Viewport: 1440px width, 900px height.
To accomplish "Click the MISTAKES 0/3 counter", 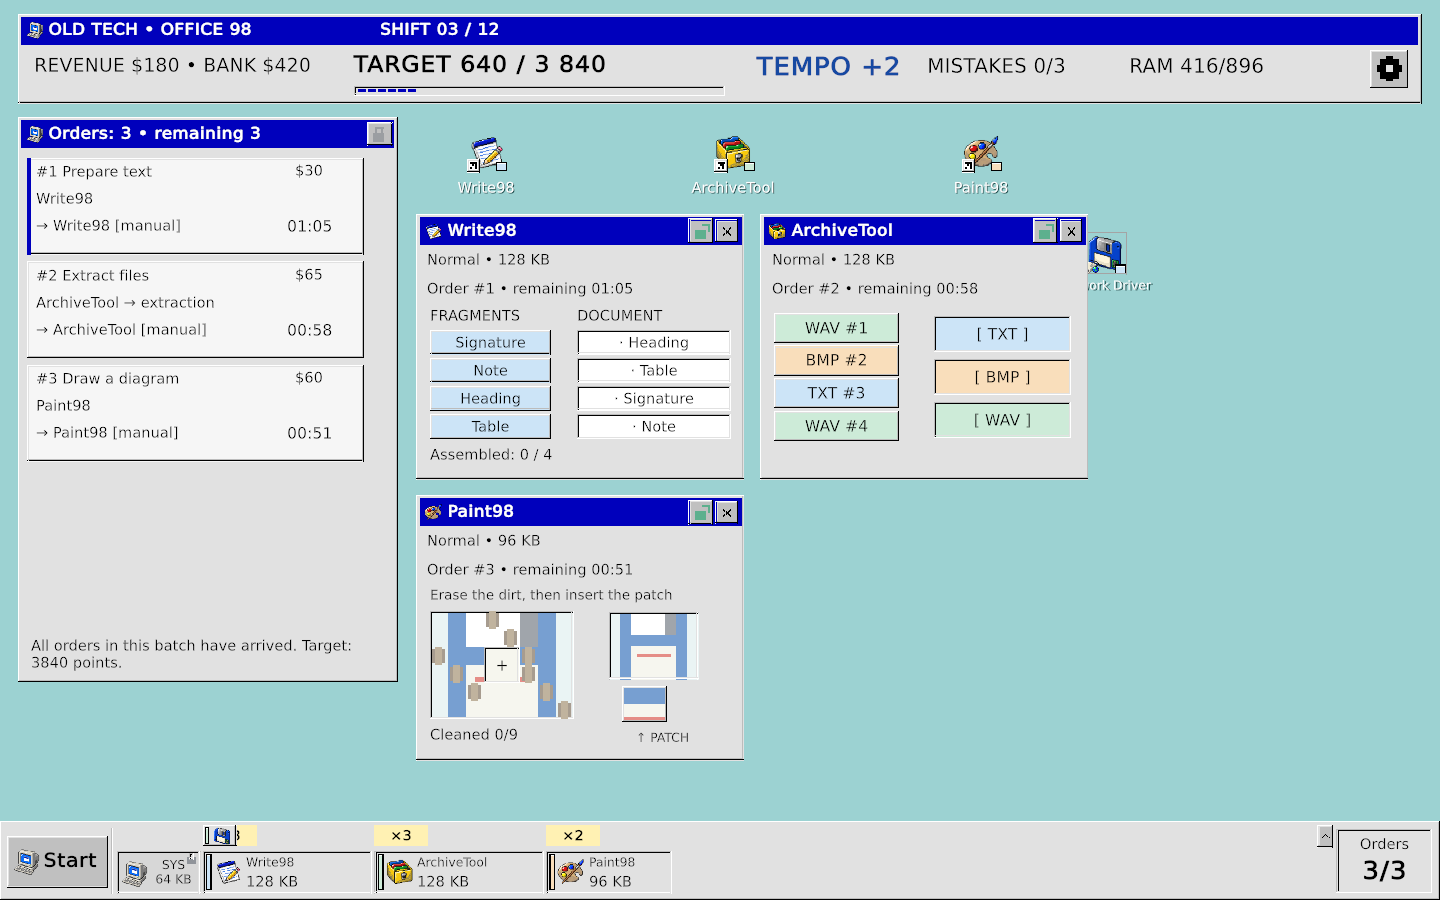I will [996, 66].
